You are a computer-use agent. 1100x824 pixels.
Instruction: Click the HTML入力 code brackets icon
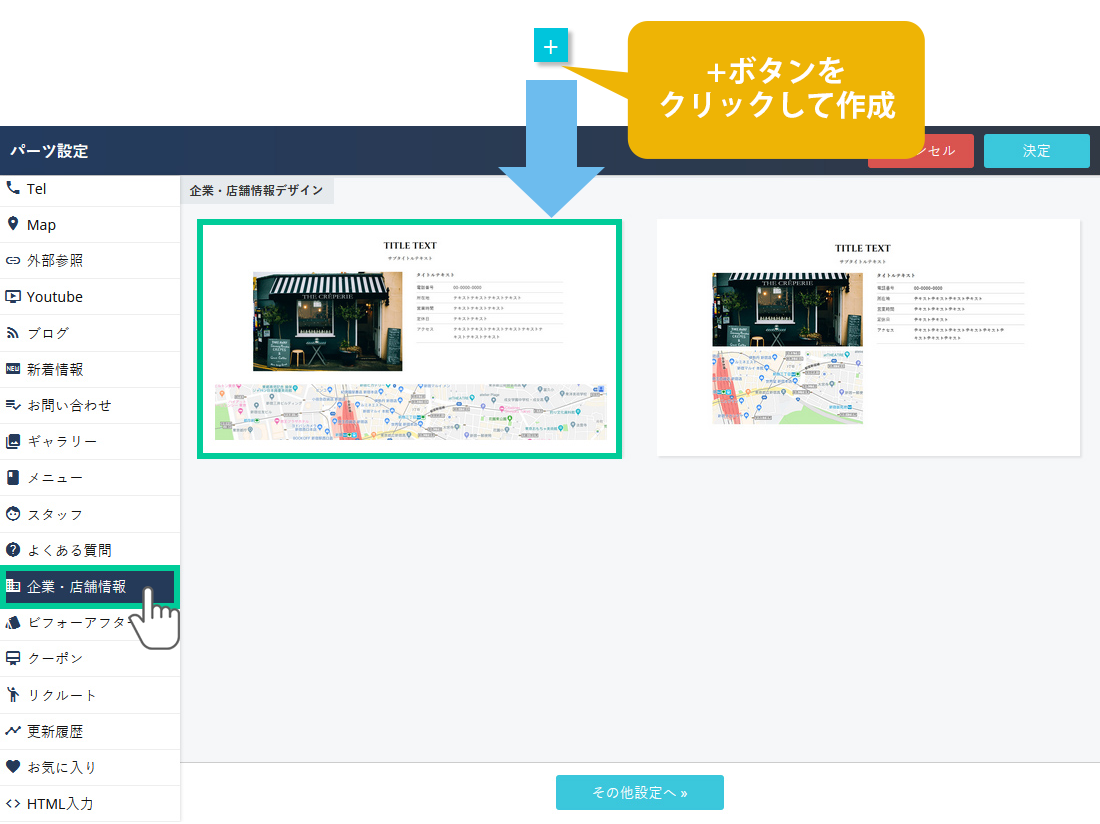point(13,803)
